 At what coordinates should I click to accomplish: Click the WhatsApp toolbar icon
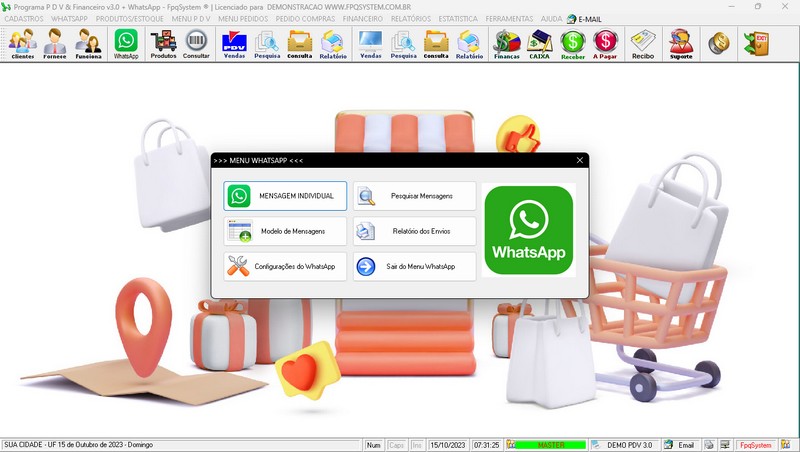pyautogui.click(x=126, y=44)
